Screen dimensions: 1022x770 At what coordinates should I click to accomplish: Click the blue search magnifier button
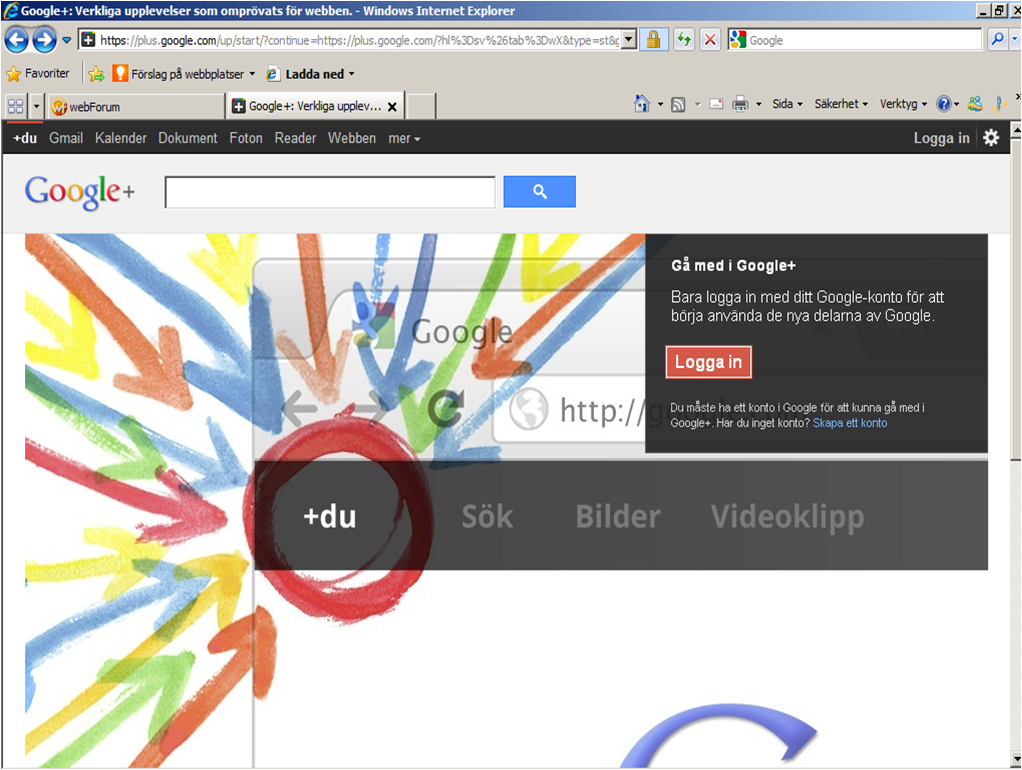[540, 192]
